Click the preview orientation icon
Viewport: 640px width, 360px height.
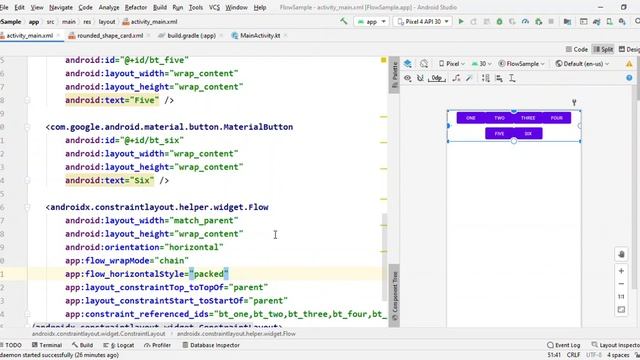(x=424, y=64)
